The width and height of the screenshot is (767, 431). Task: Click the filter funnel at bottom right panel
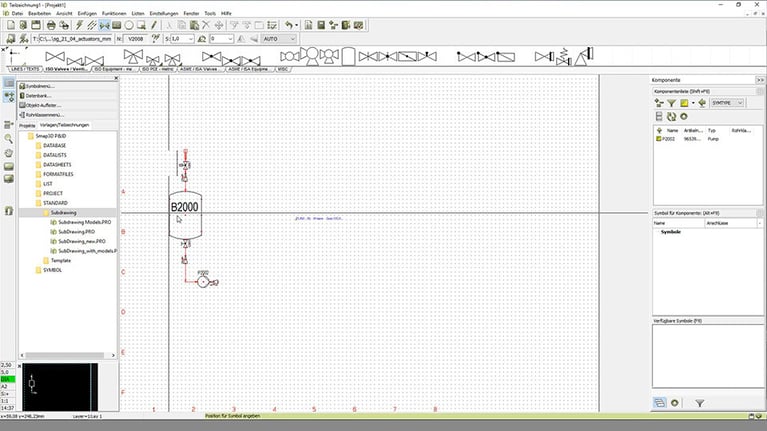[x=699, y=403]
